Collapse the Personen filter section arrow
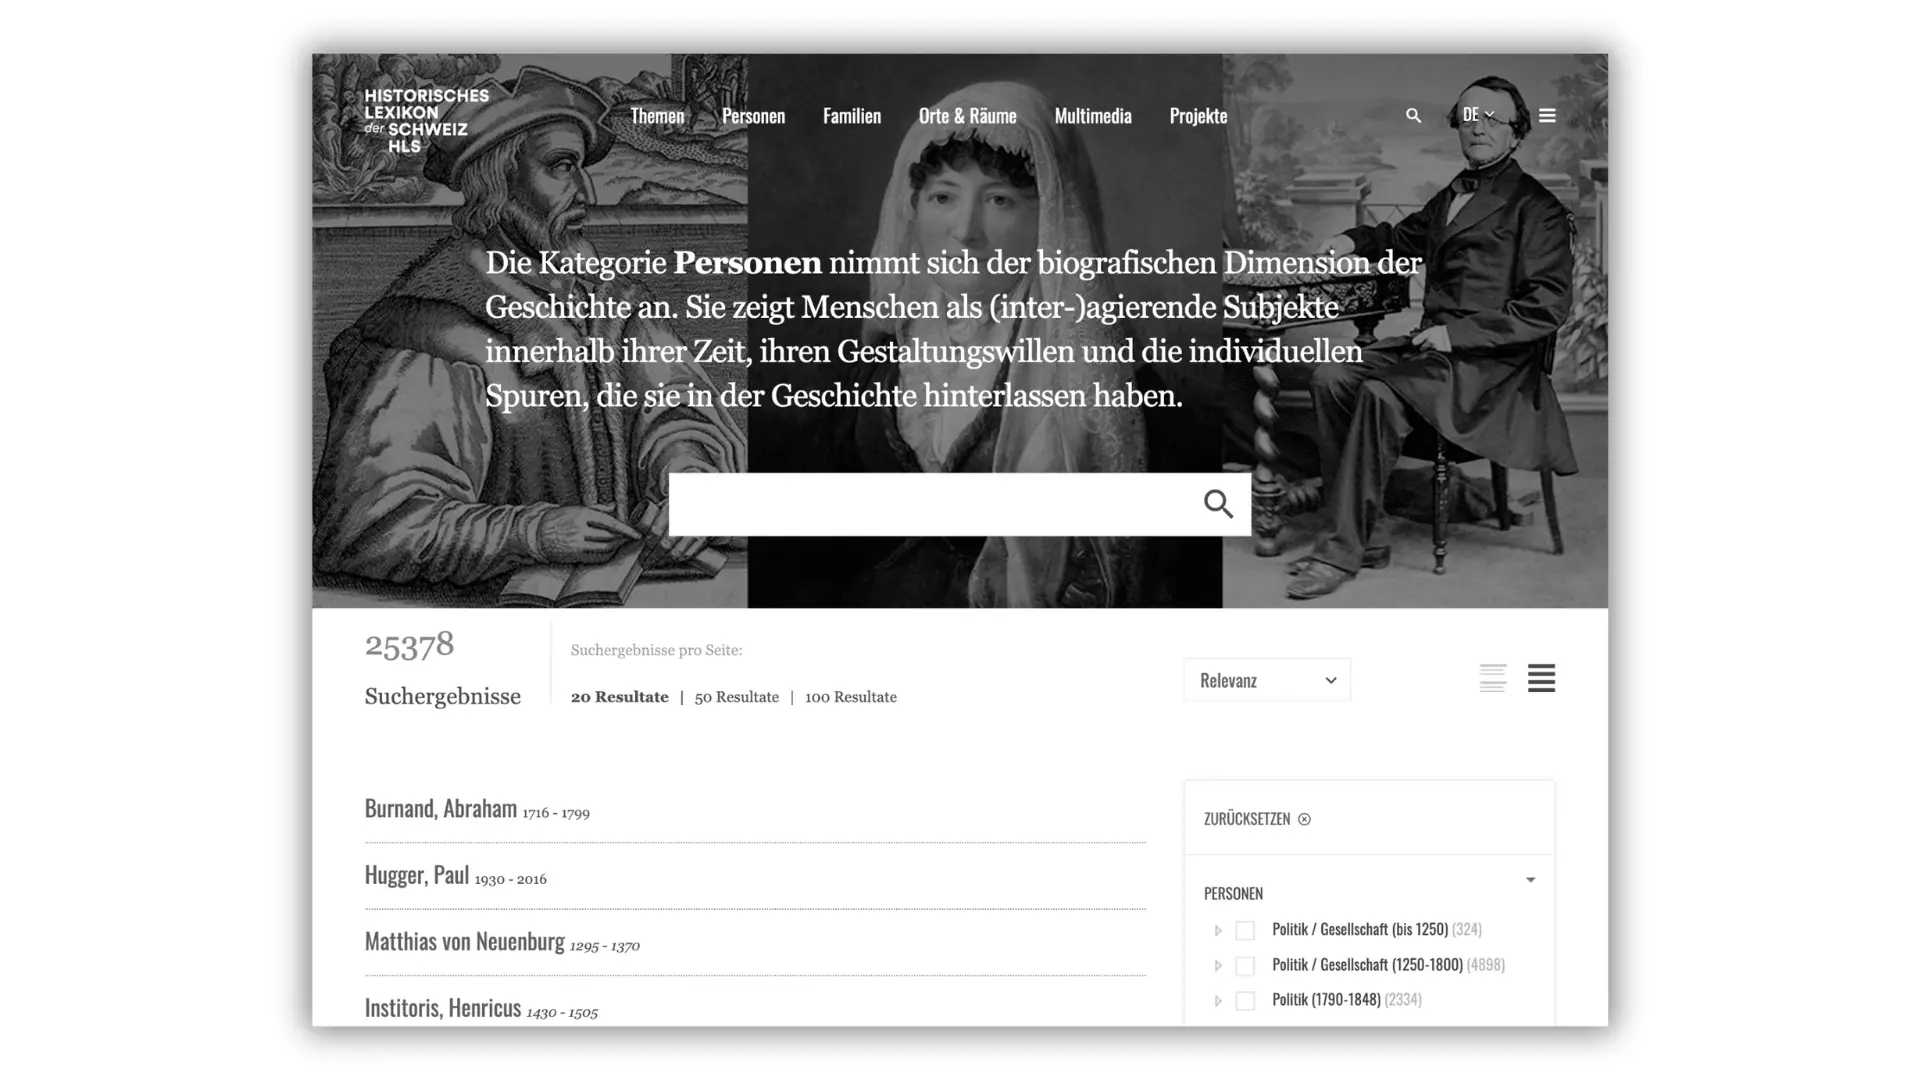The width and height of the screenshot is (1920, 1080). [1530, 880]
